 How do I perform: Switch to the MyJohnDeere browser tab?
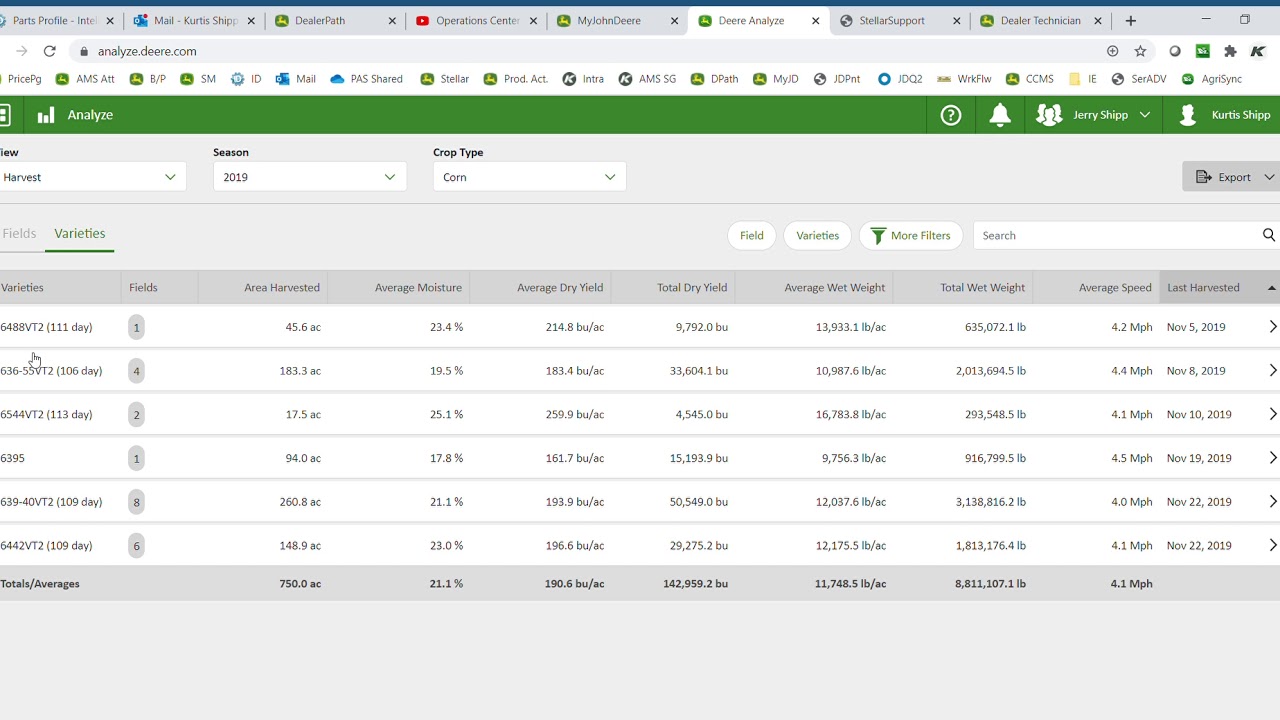point(615,20)
